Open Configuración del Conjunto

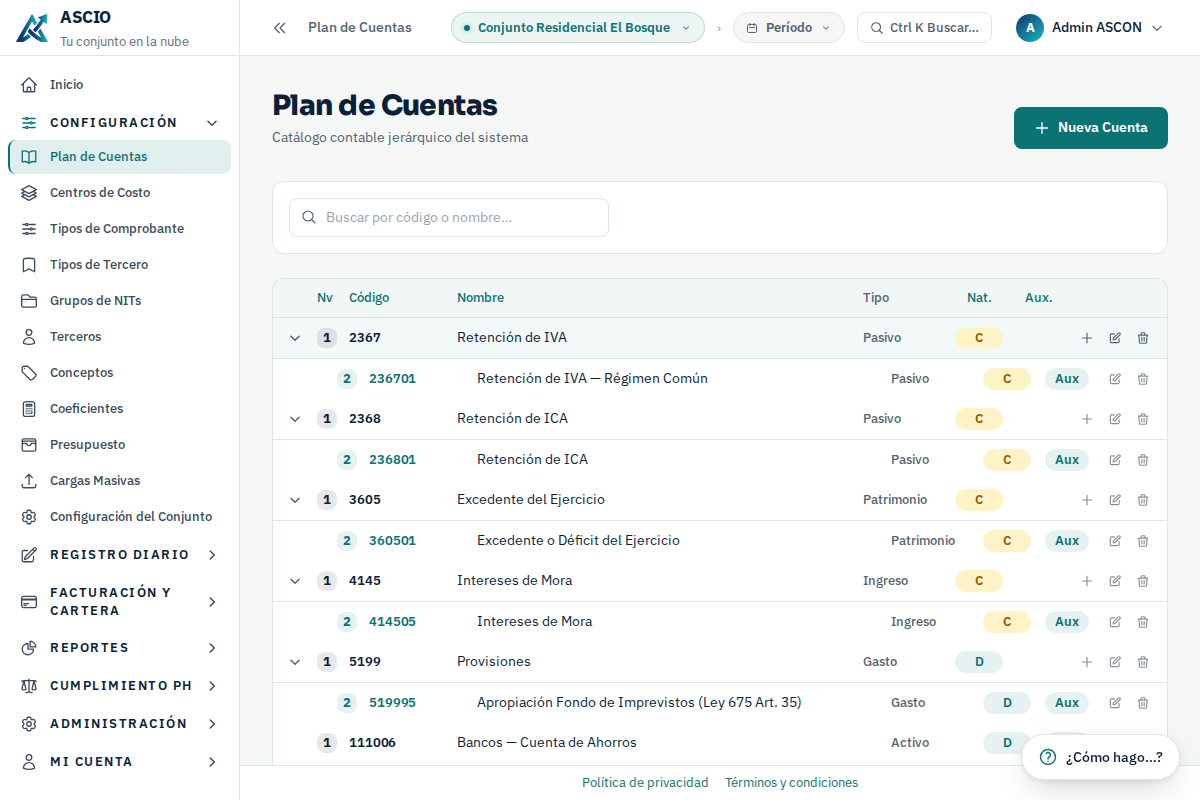pyautogui.click(x=120, y=517)
